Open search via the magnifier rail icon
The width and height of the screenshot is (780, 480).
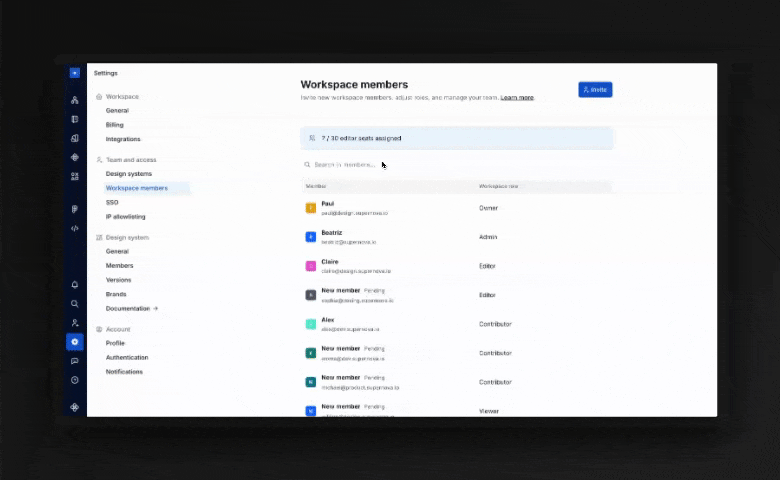[75, 304]
